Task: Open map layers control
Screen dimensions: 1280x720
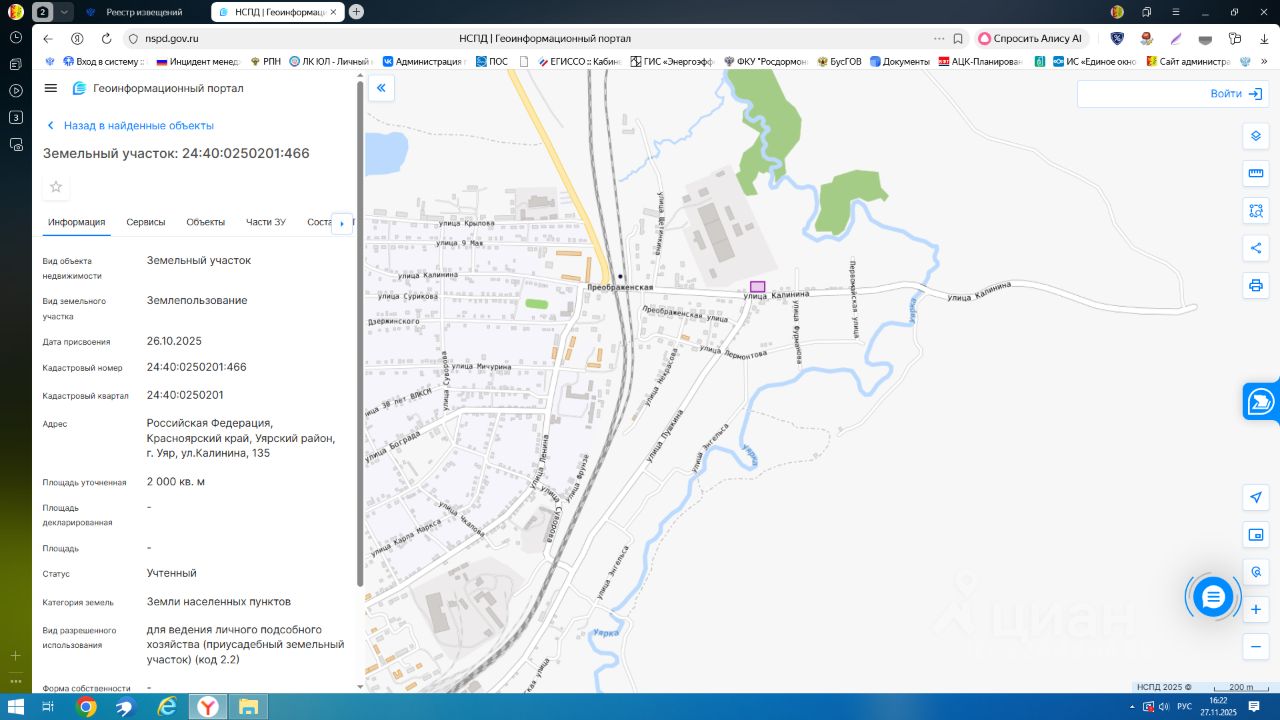Action: [x=1256, y=136]
